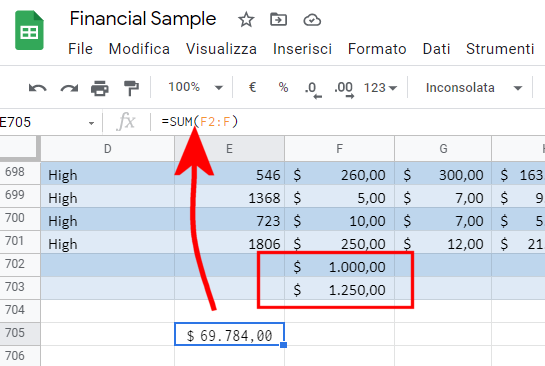
Task: Open the Google Sheets home icon
Action: point(29,30)
